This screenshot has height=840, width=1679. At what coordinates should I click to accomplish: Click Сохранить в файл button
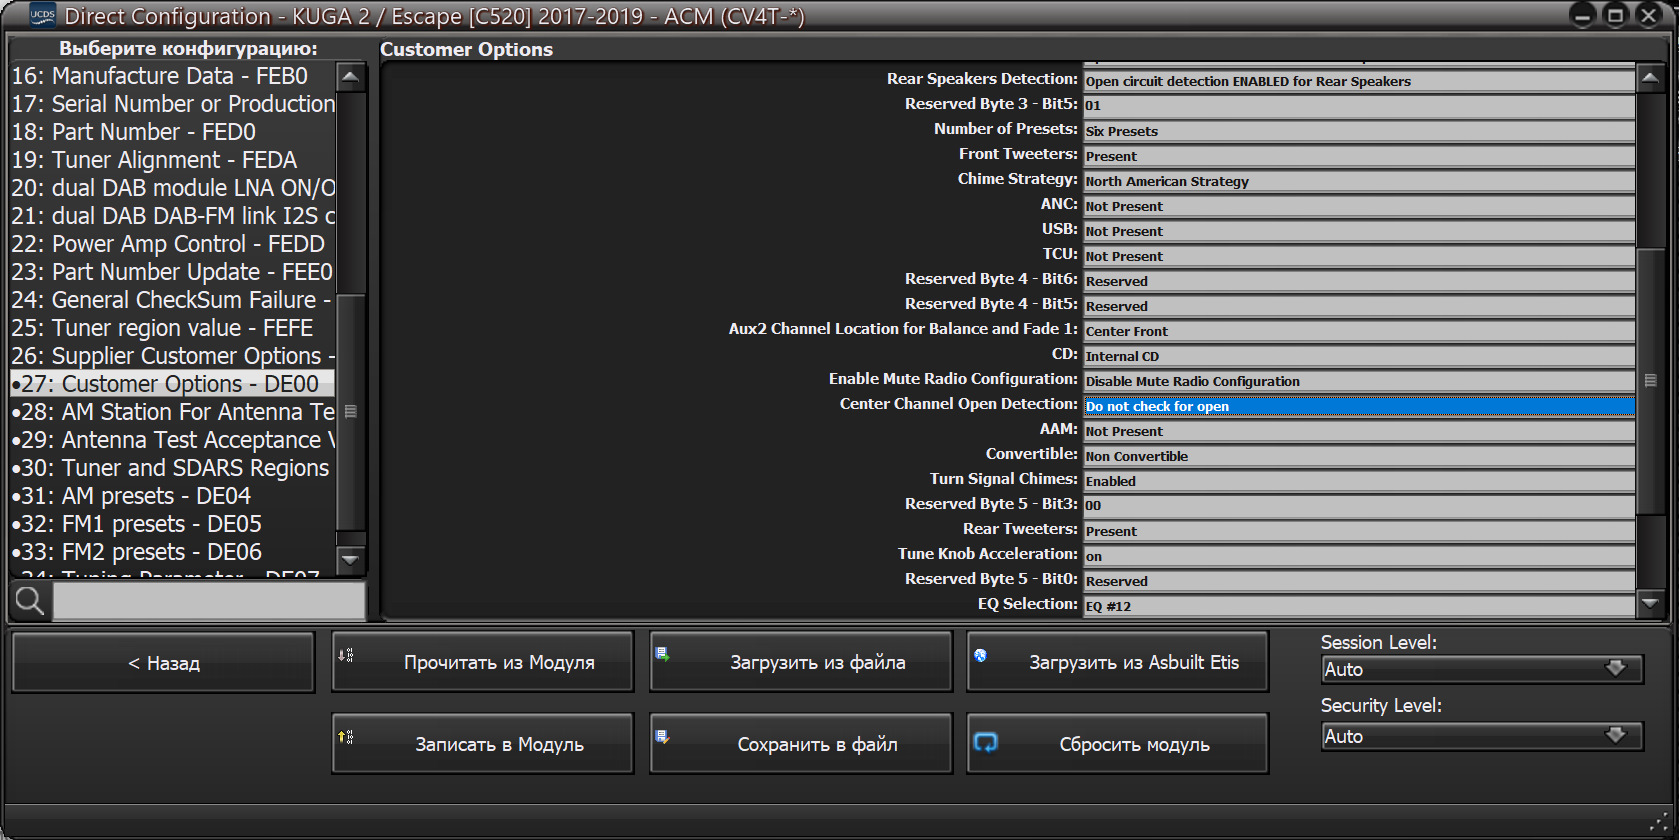[x=800, y=744]
